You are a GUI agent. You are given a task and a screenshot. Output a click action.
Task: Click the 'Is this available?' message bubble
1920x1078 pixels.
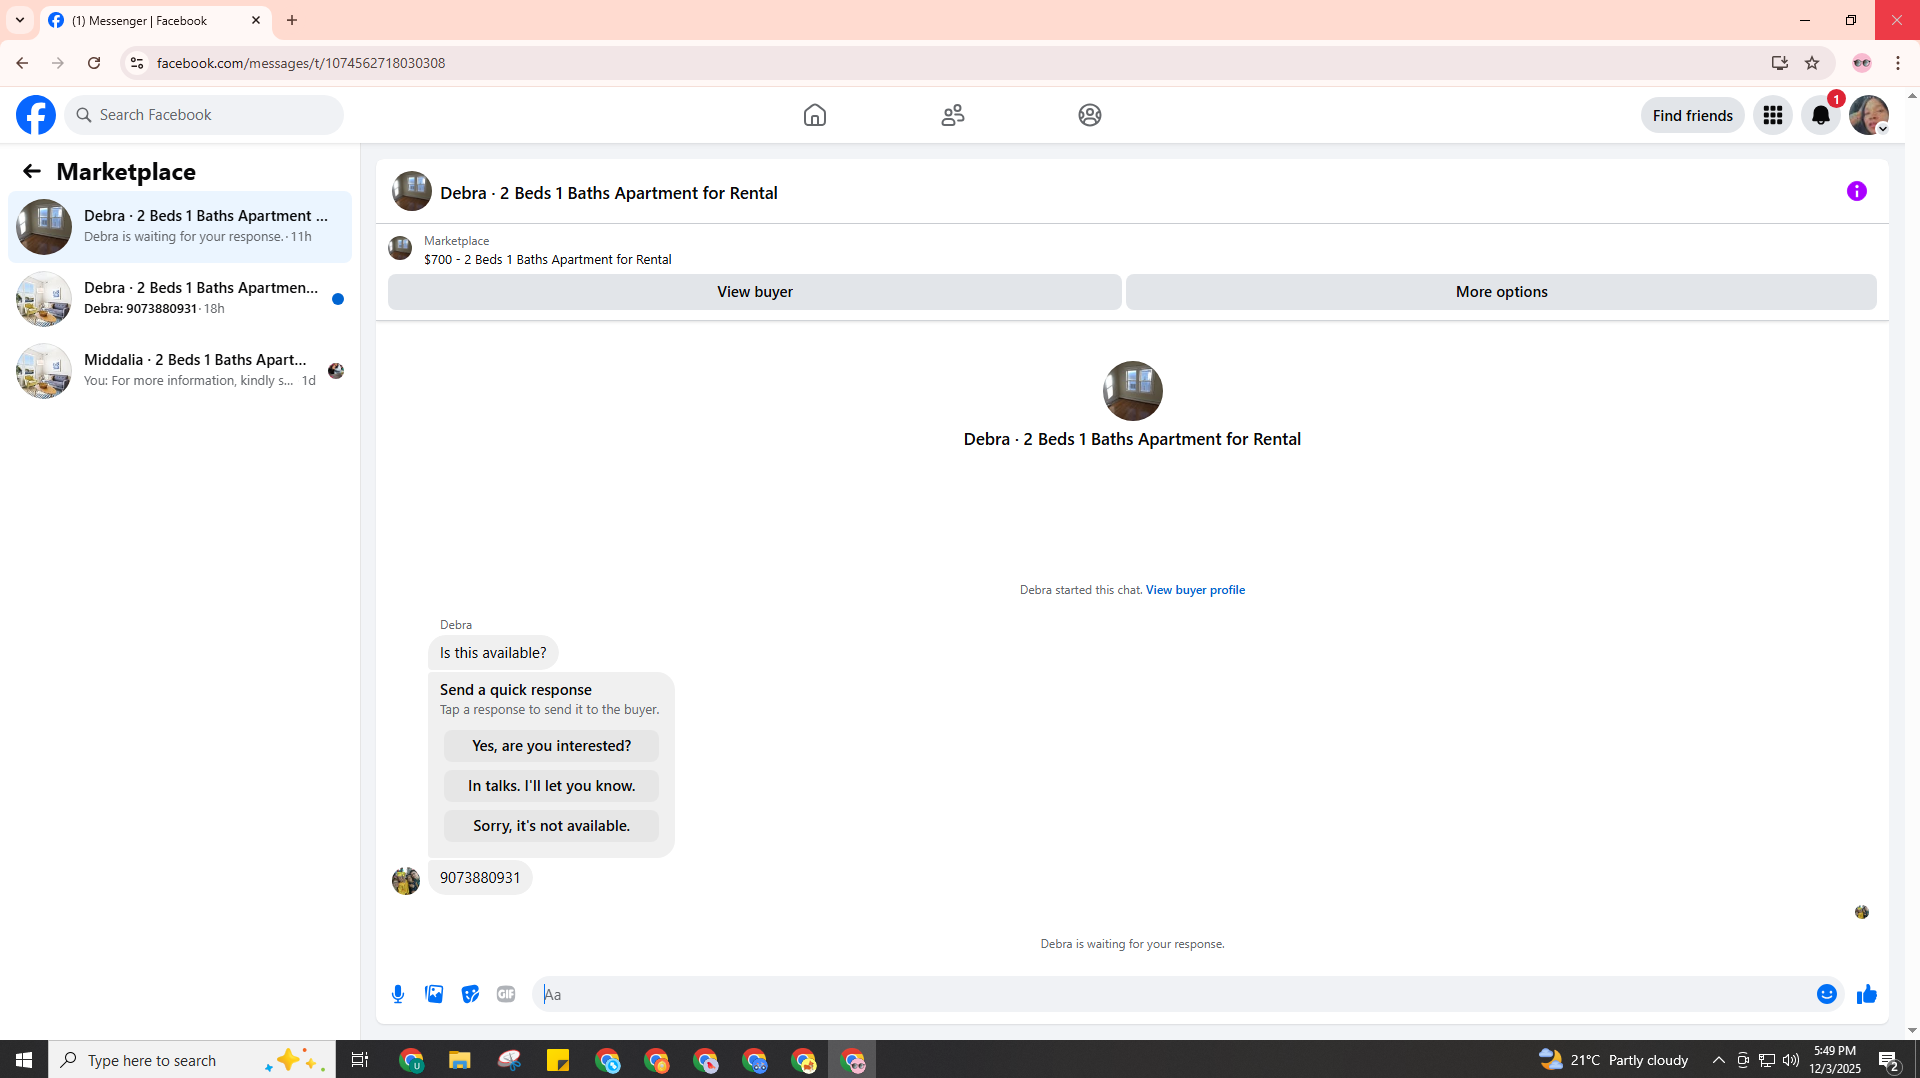493,653
